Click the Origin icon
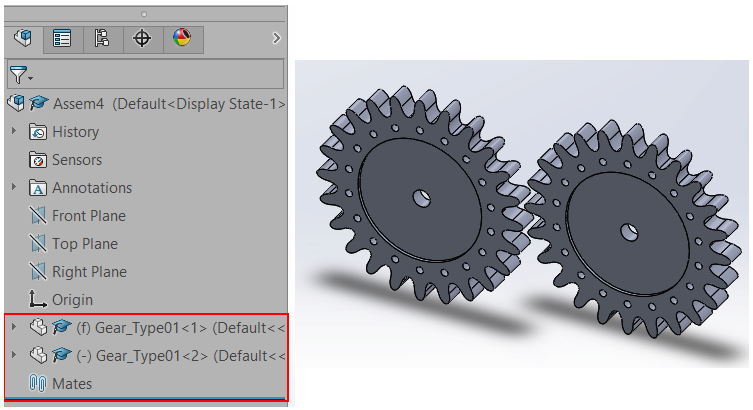This screenshot has height=410, width=753. click(37, 299)
